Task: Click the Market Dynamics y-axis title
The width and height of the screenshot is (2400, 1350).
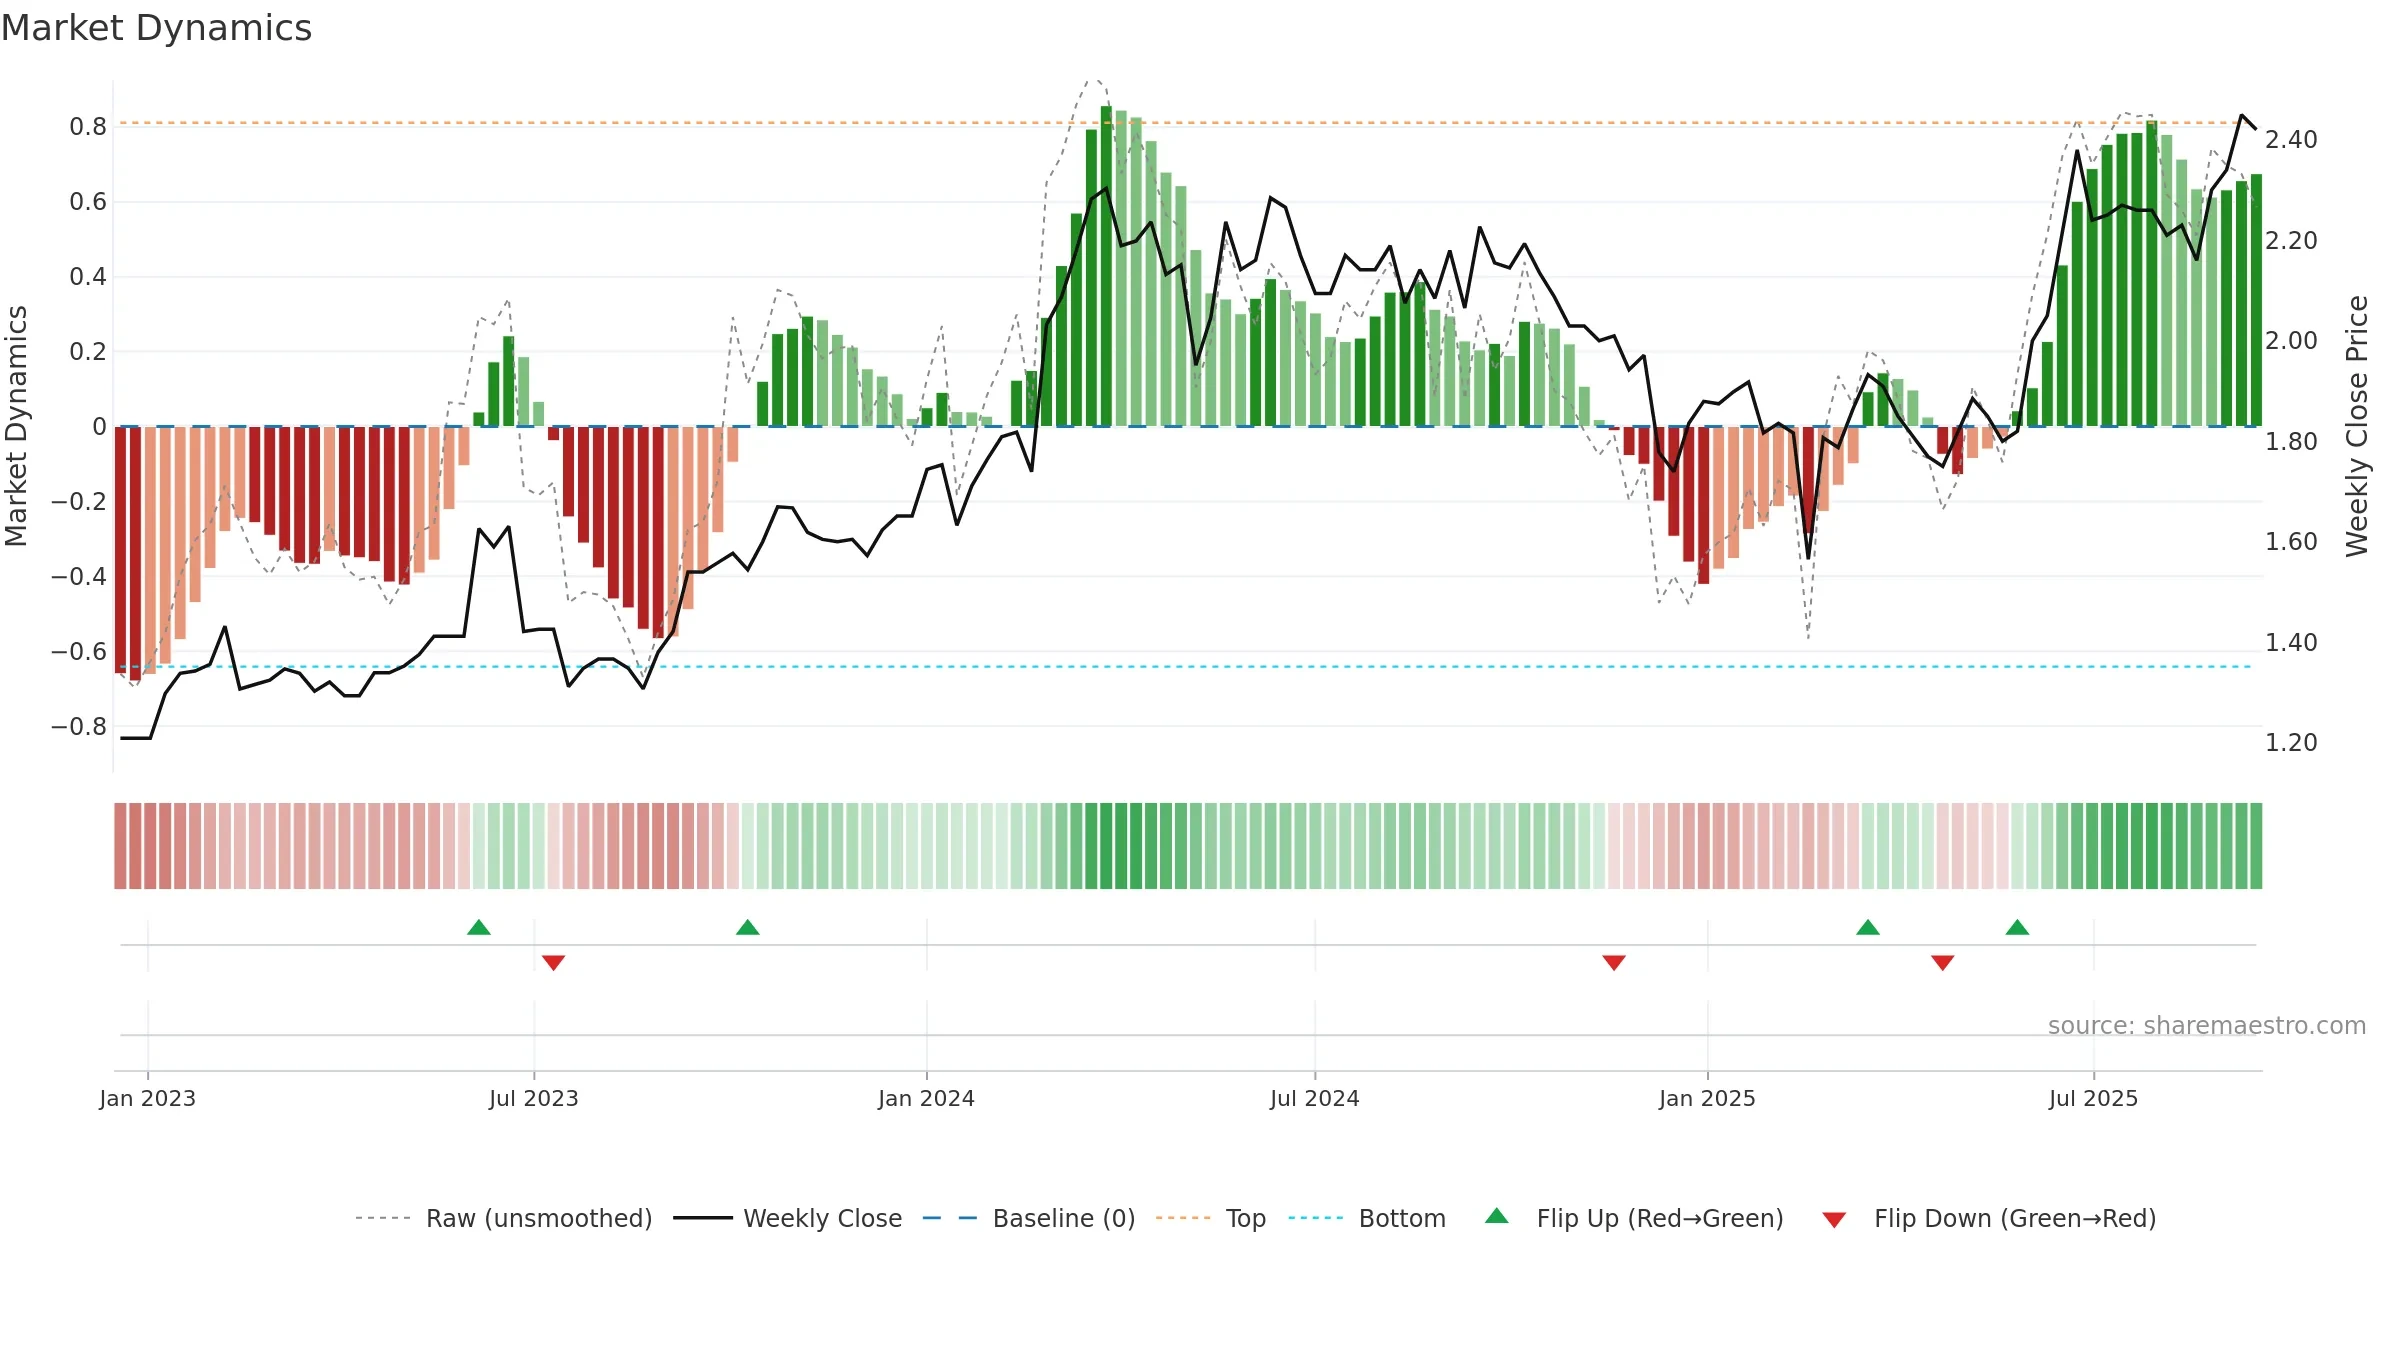Action: tap(16, 426)
